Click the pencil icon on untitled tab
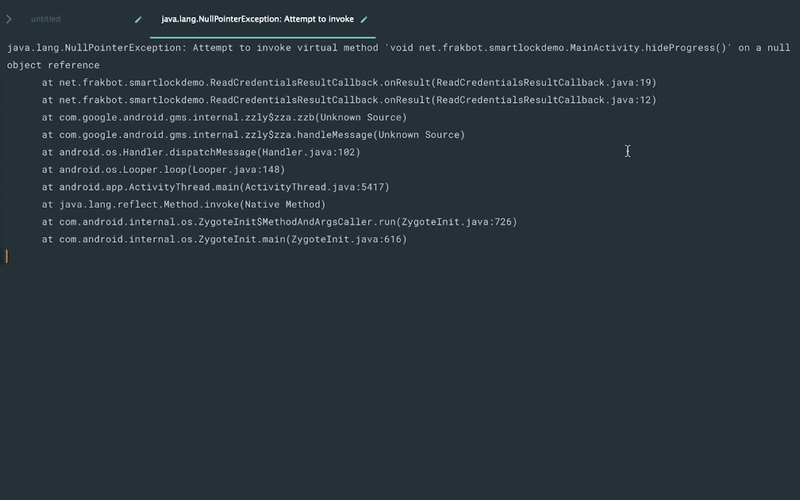 (x=138, y=19)
